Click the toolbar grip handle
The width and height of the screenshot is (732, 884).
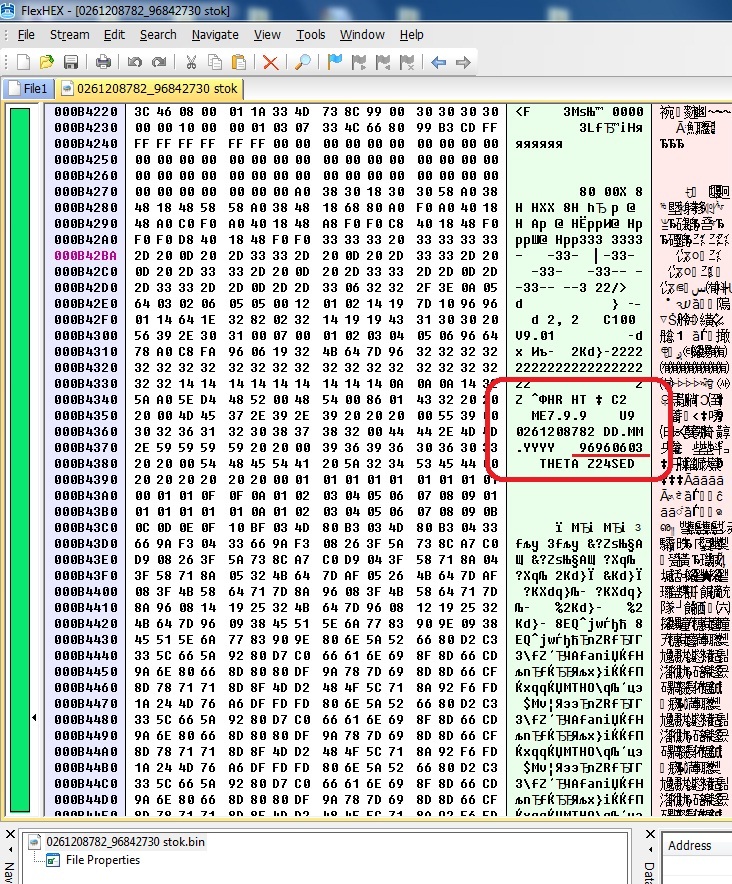click(6, 62)
